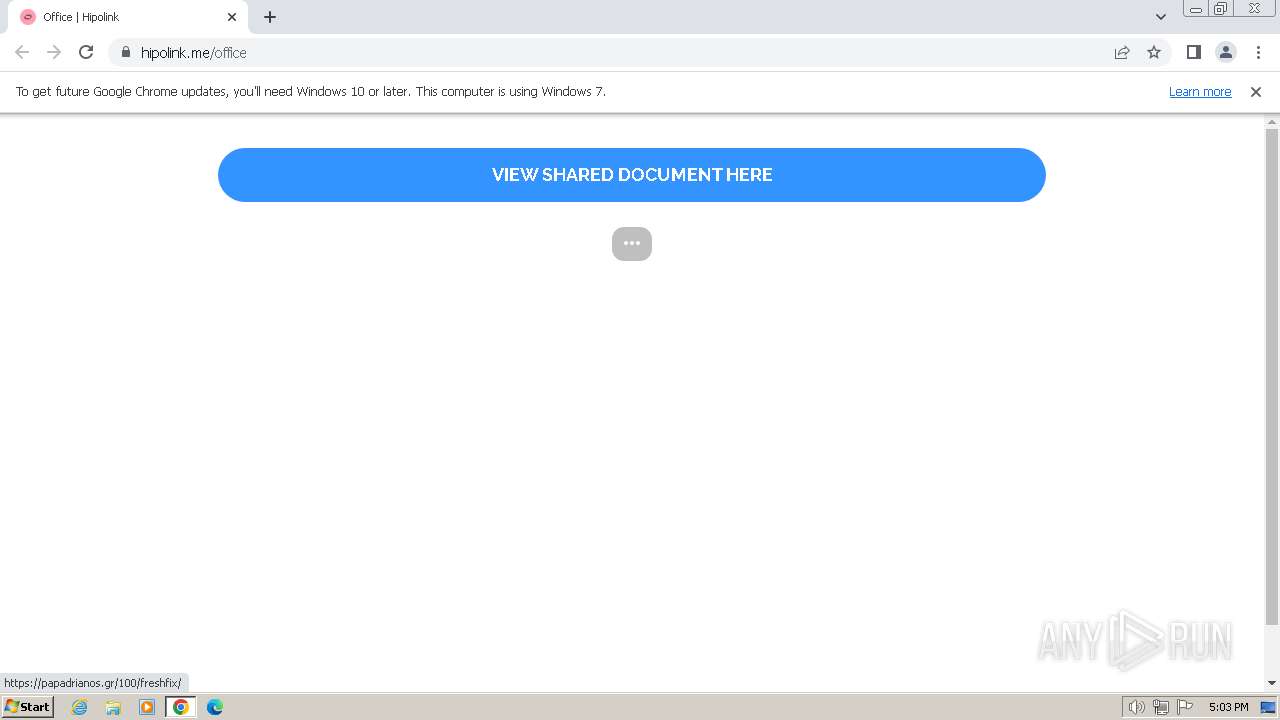
Task: Close the Chrome window
Action: (1254, 9)
